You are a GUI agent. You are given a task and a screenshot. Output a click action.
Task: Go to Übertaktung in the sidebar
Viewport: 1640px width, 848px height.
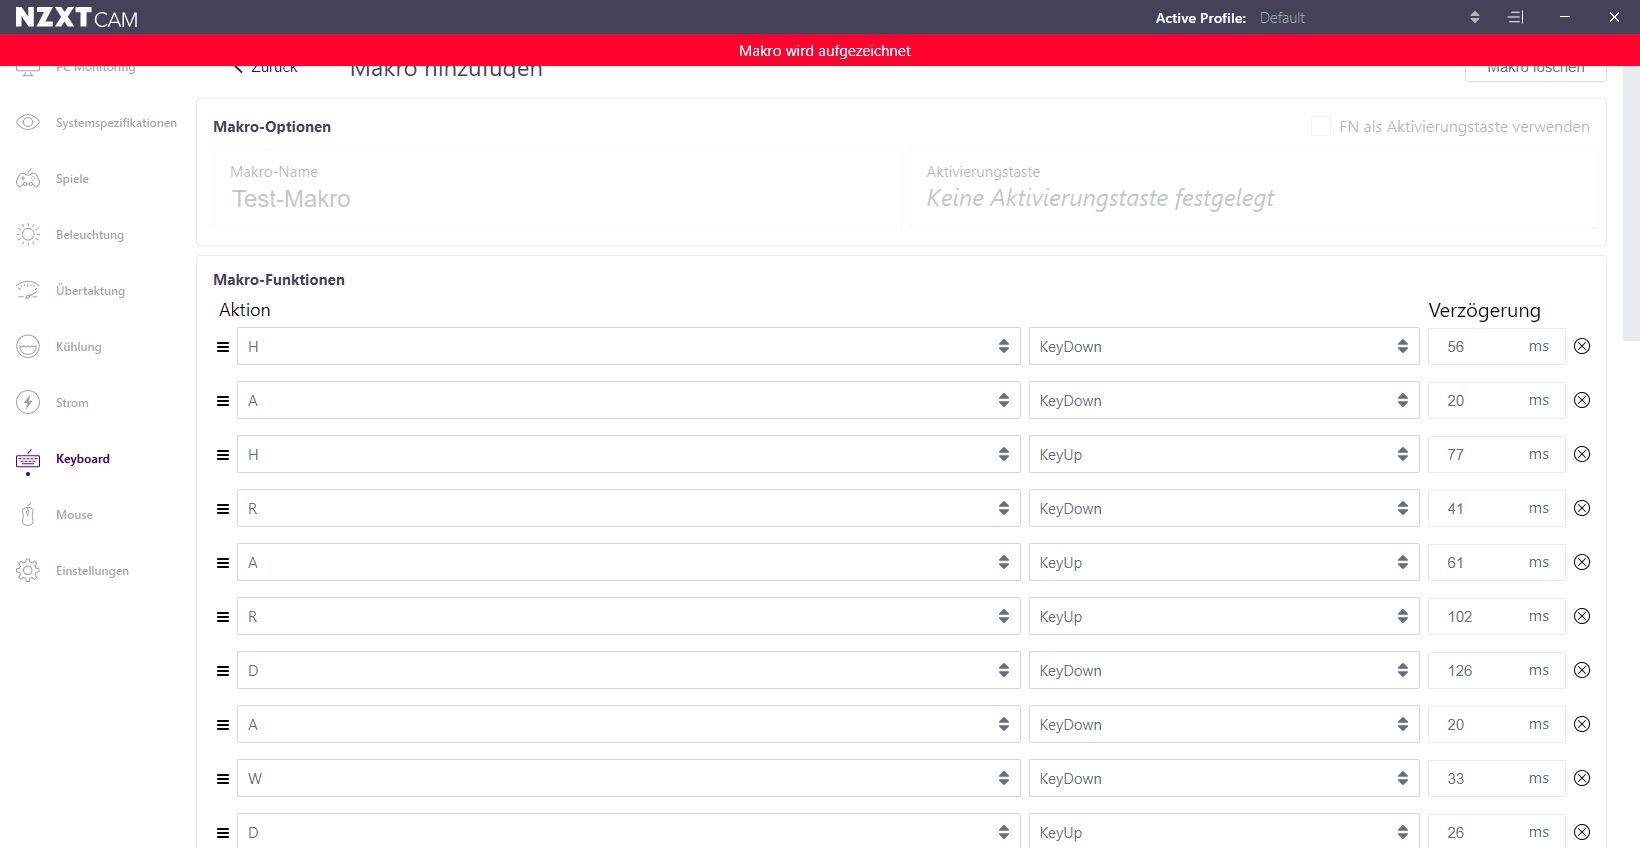coord(90,291)
